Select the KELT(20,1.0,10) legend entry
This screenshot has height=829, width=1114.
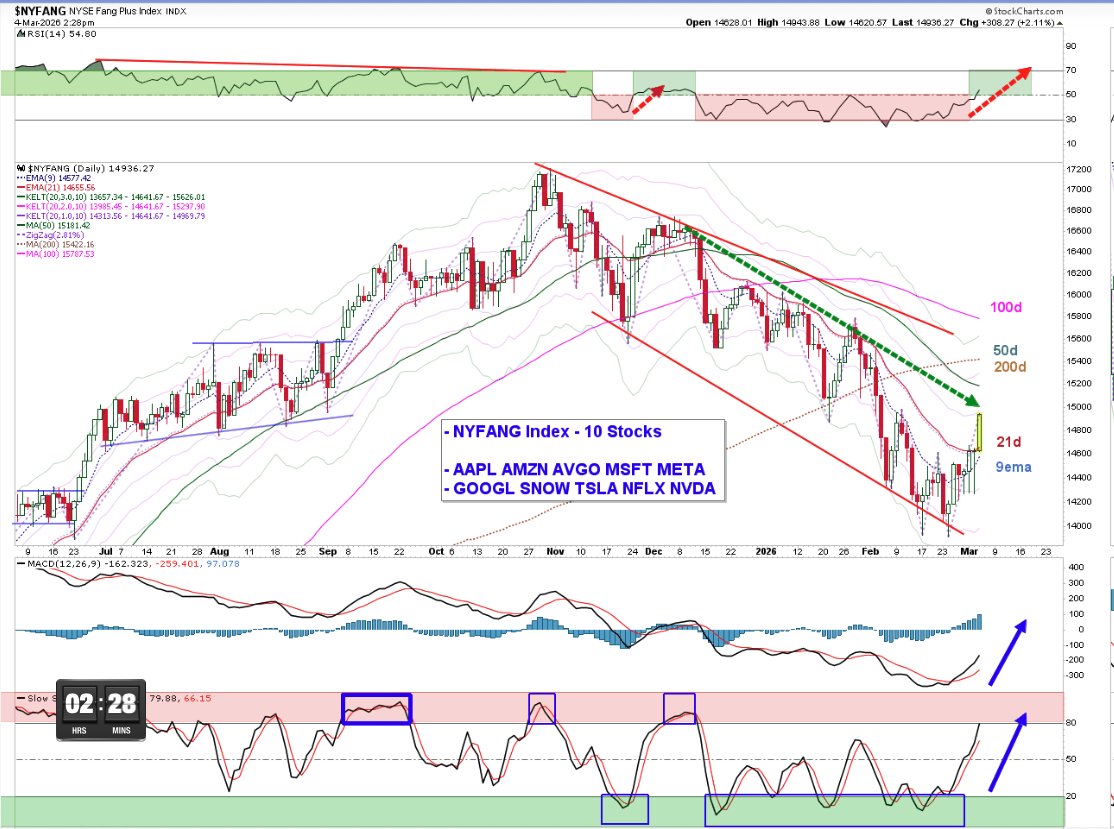click(x=111, y=216)
